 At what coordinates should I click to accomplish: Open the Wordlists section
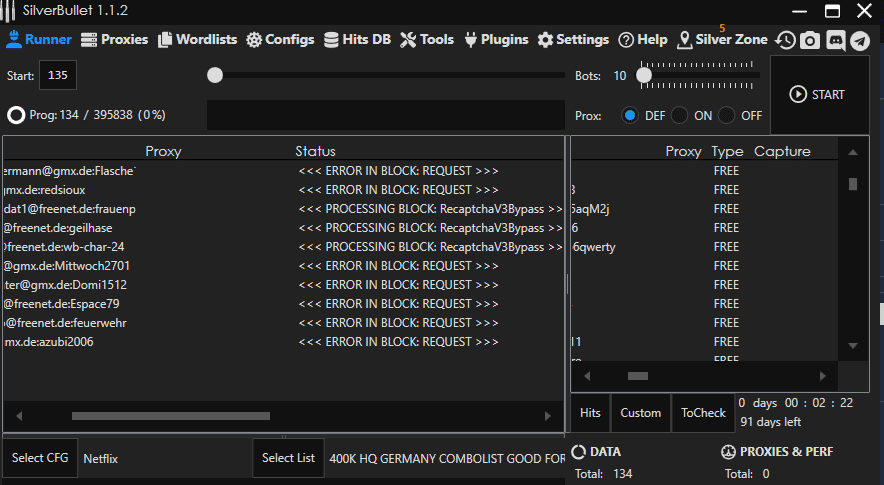coord(197,39)
